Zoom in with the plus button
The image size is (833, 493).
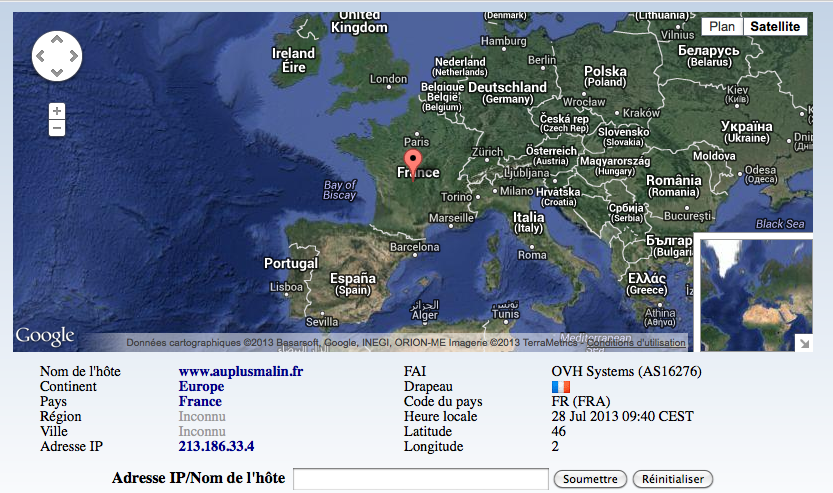[x=57, y=111]
